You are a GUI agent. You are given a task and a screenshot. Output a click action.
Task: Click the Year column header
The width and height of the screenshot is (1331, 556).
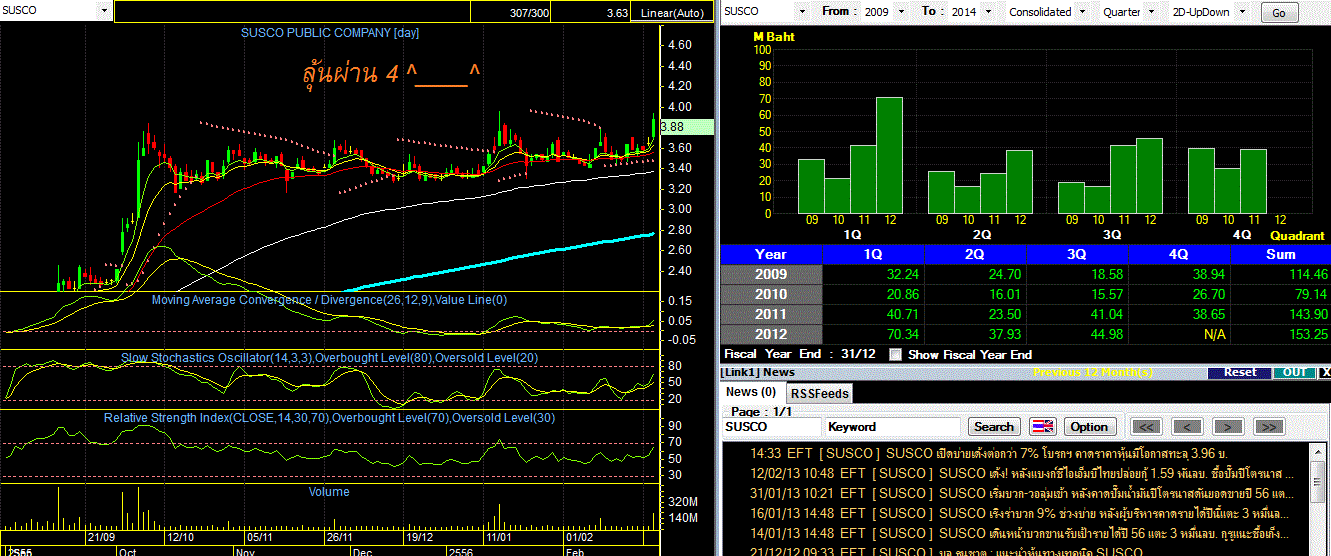pyautogui.click(x=771, y=254)
